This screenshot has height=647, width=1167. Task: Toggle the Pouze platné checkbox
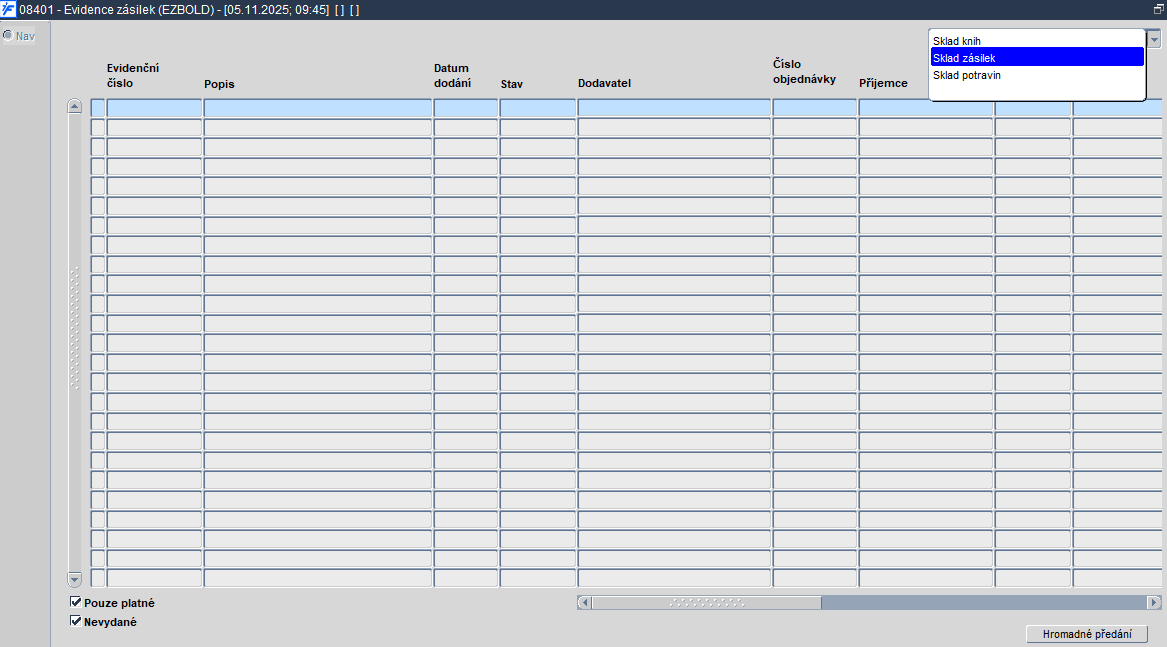pos(75,602)
